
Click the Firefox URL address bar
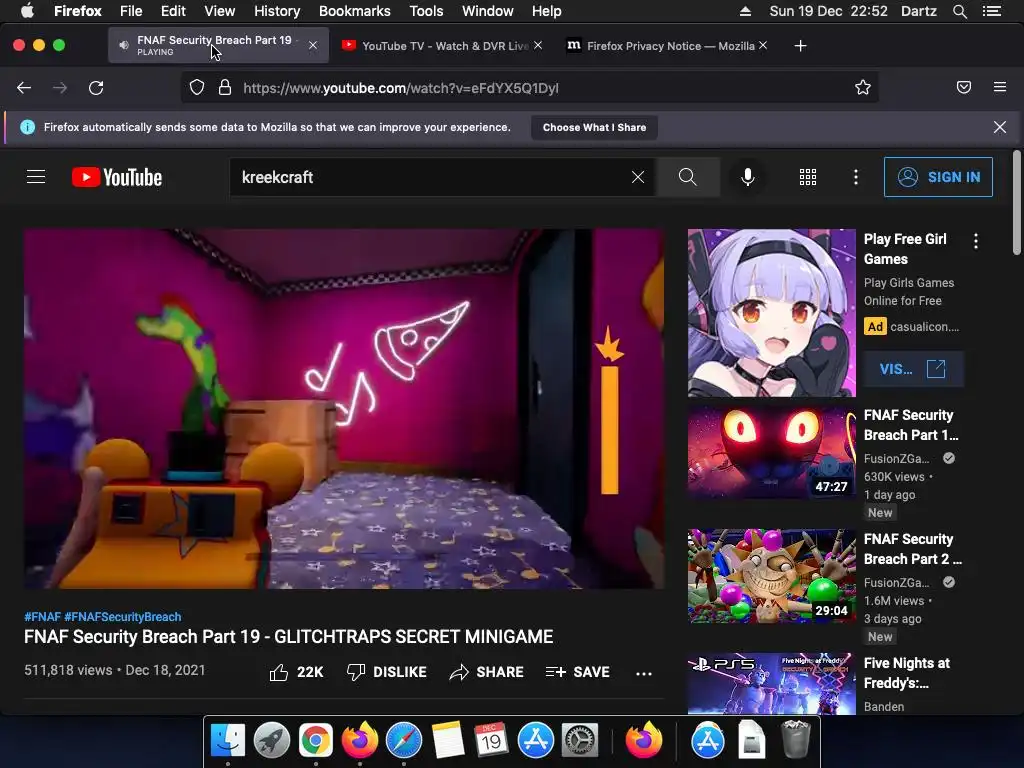[529, 88]
